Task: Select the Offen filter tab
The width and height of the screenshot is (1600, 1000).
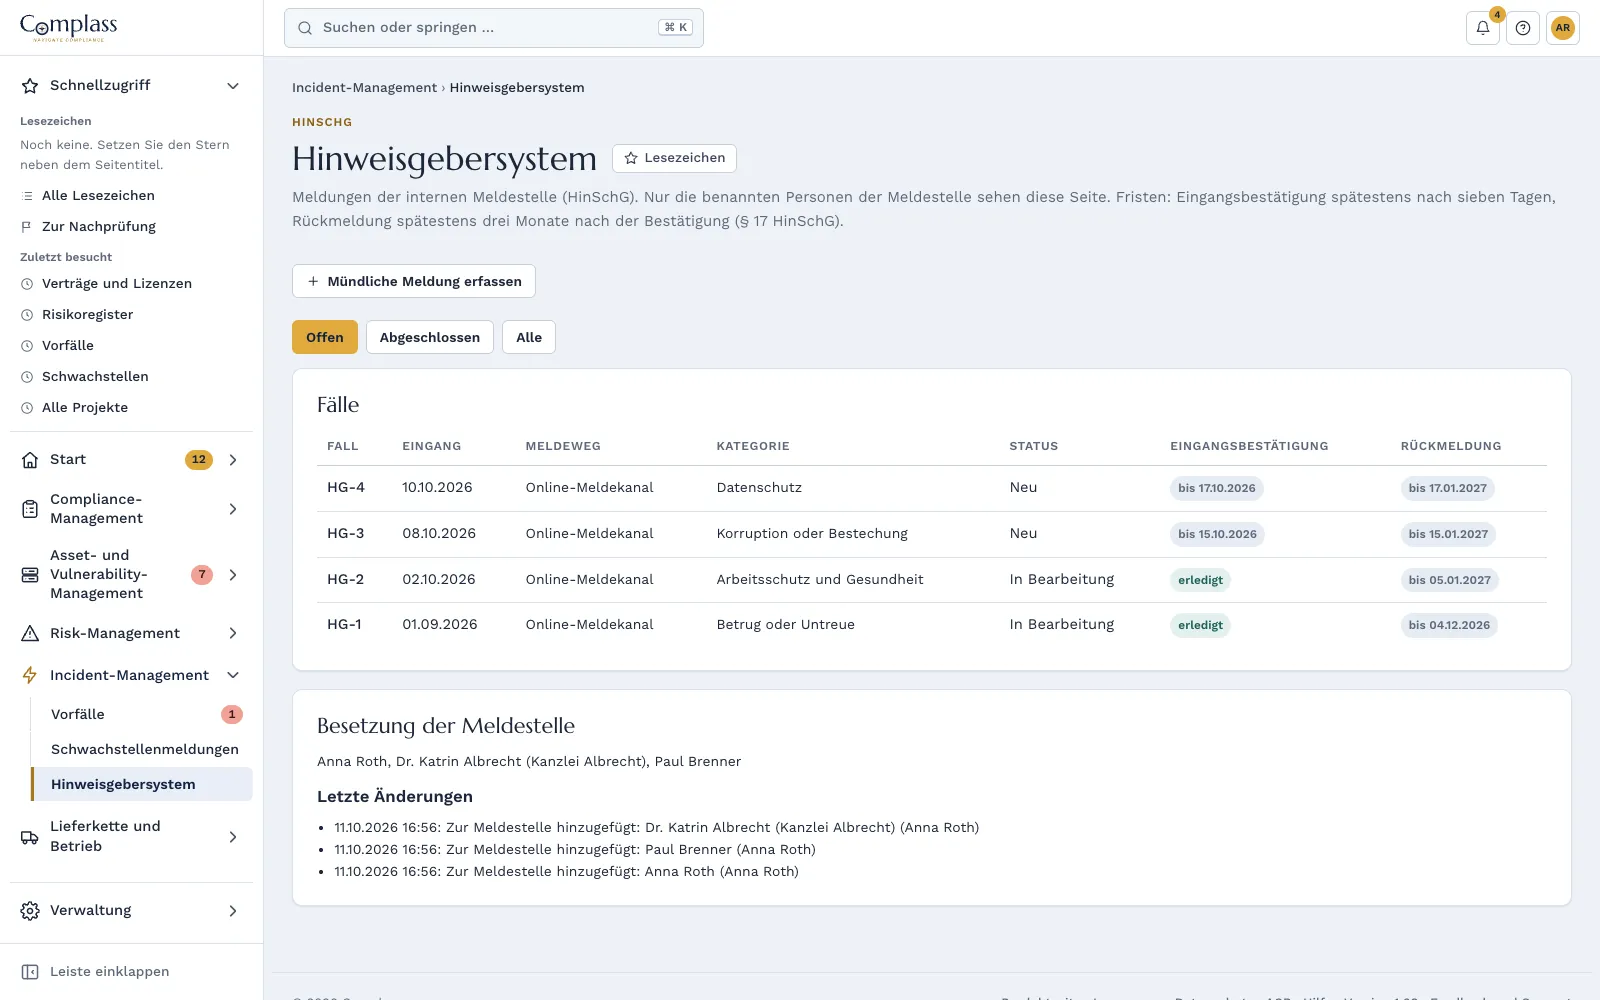Action: point(325,337)
